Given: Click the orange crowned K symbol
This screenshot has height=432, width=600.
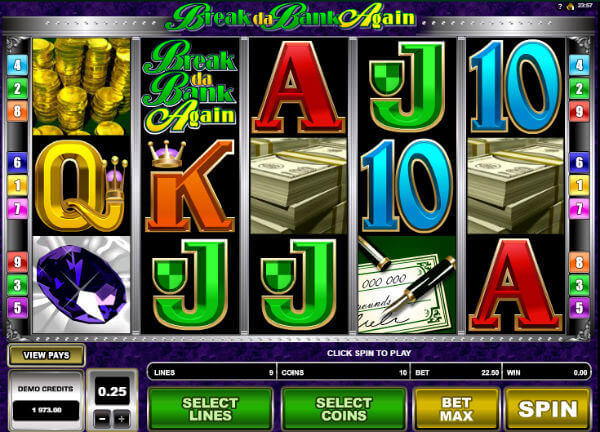Looking at the screenshot, I should pyautogui.click(x=190, y=186).
